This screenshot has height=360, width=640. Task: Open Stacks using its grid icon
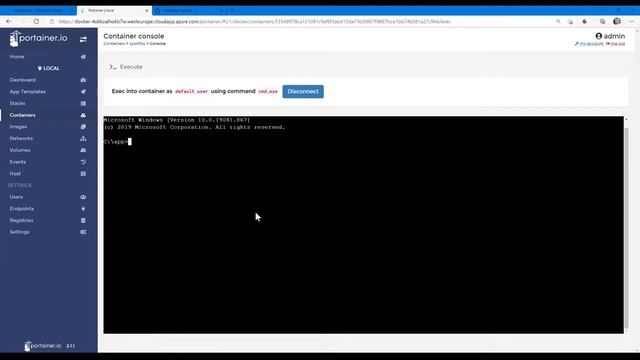point(83,104)
